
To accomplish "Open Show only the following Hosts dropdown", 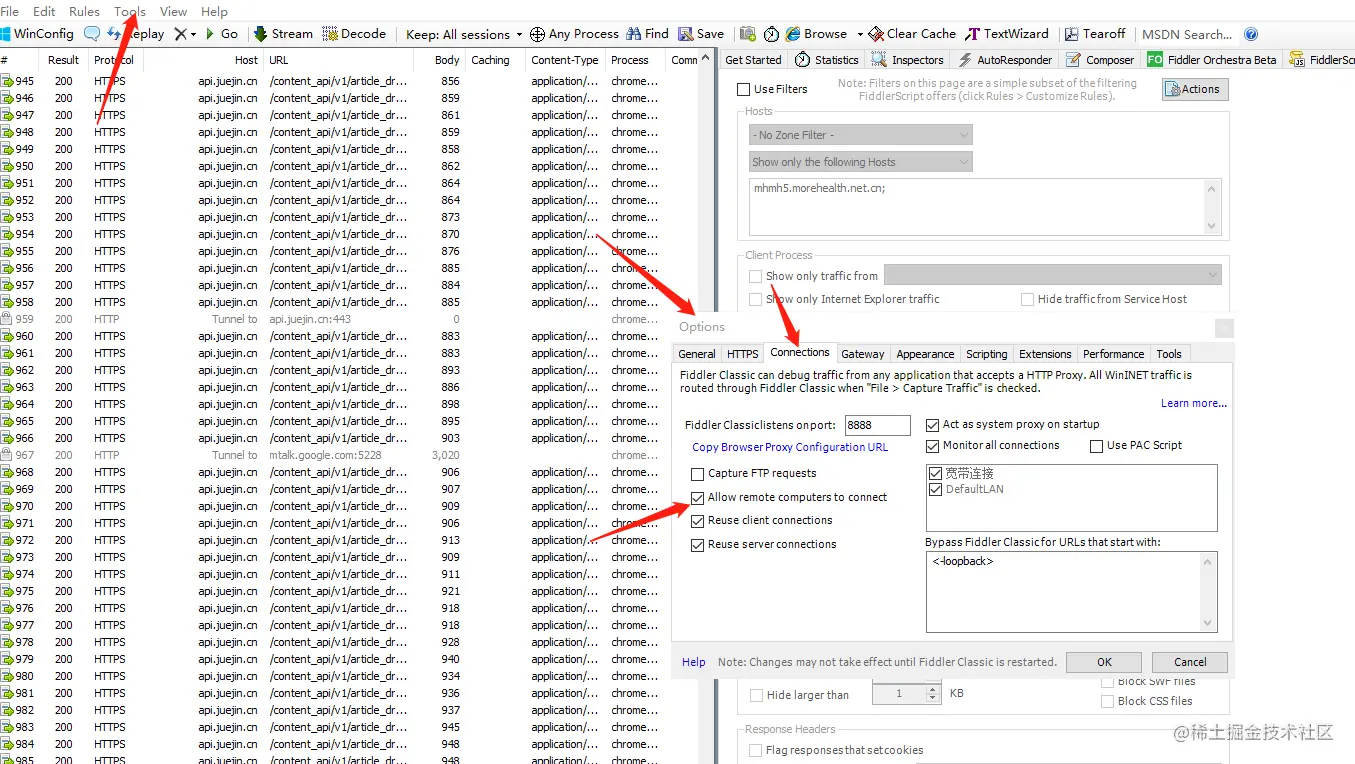I will point(860,161).
